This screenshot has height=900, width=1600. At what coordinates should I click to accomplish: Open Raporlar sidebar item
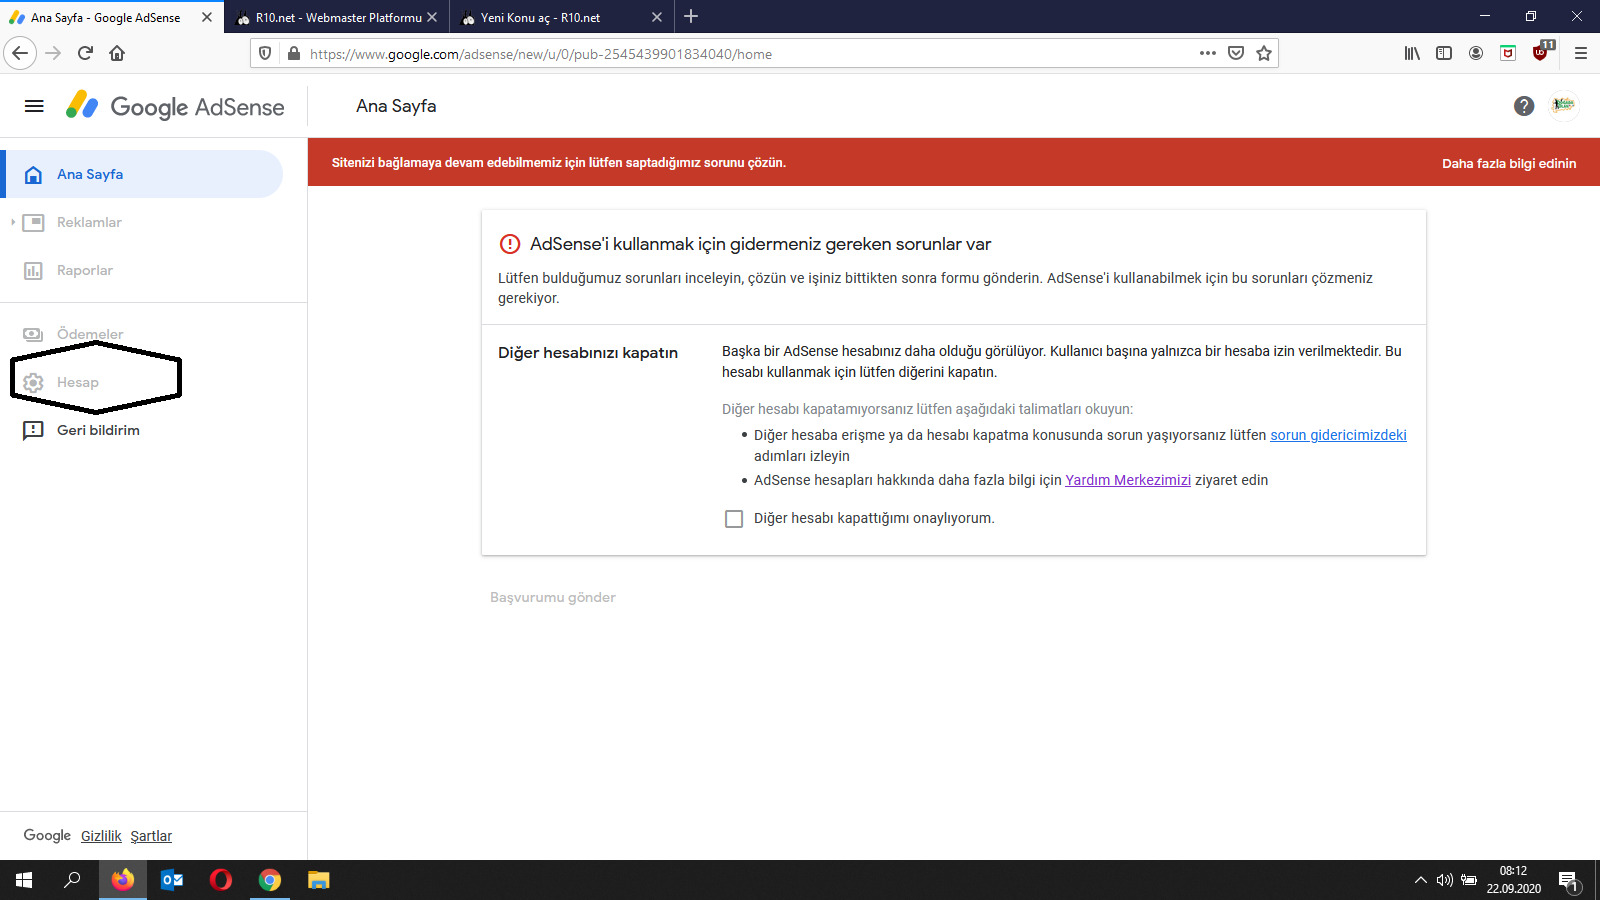85,270
